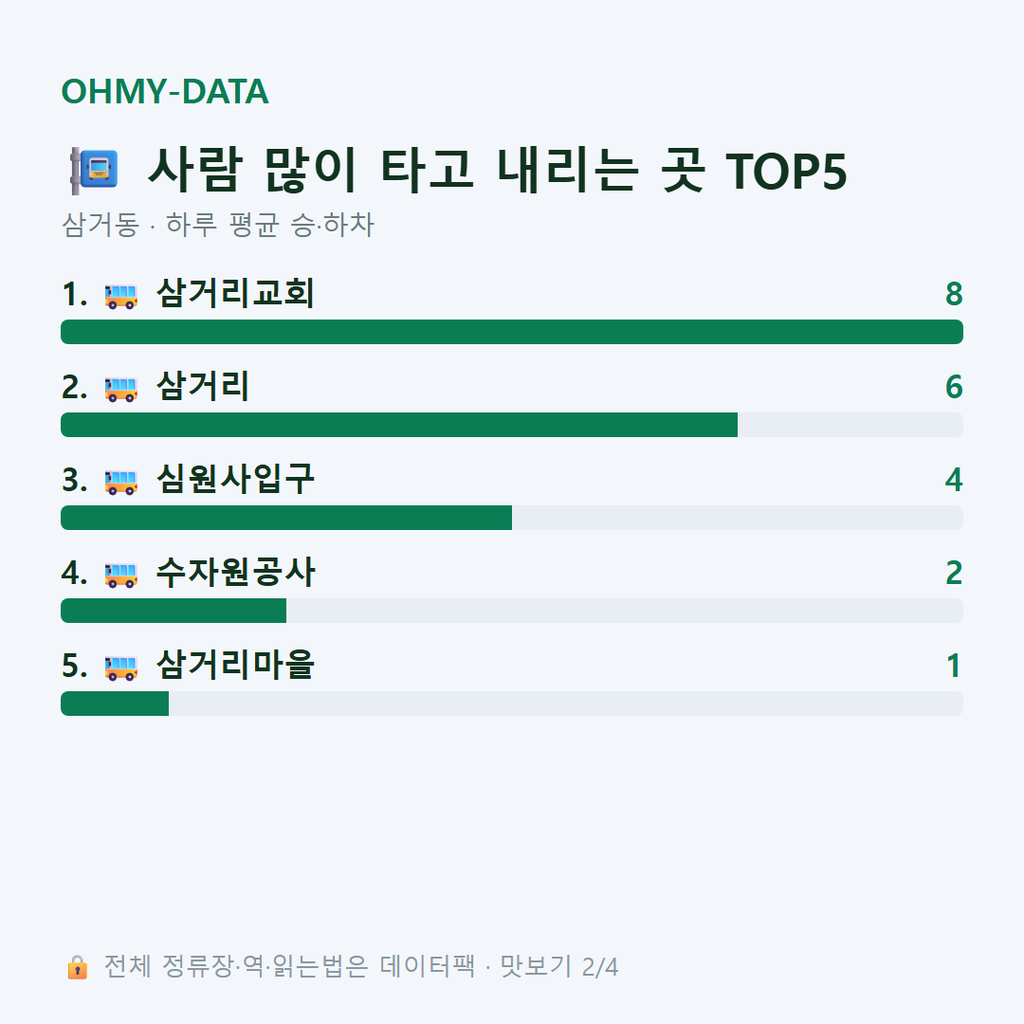Click the OHMY-DATA brand label
The height and width of the screenshot is (1024, 1024).
pos(165,91)
